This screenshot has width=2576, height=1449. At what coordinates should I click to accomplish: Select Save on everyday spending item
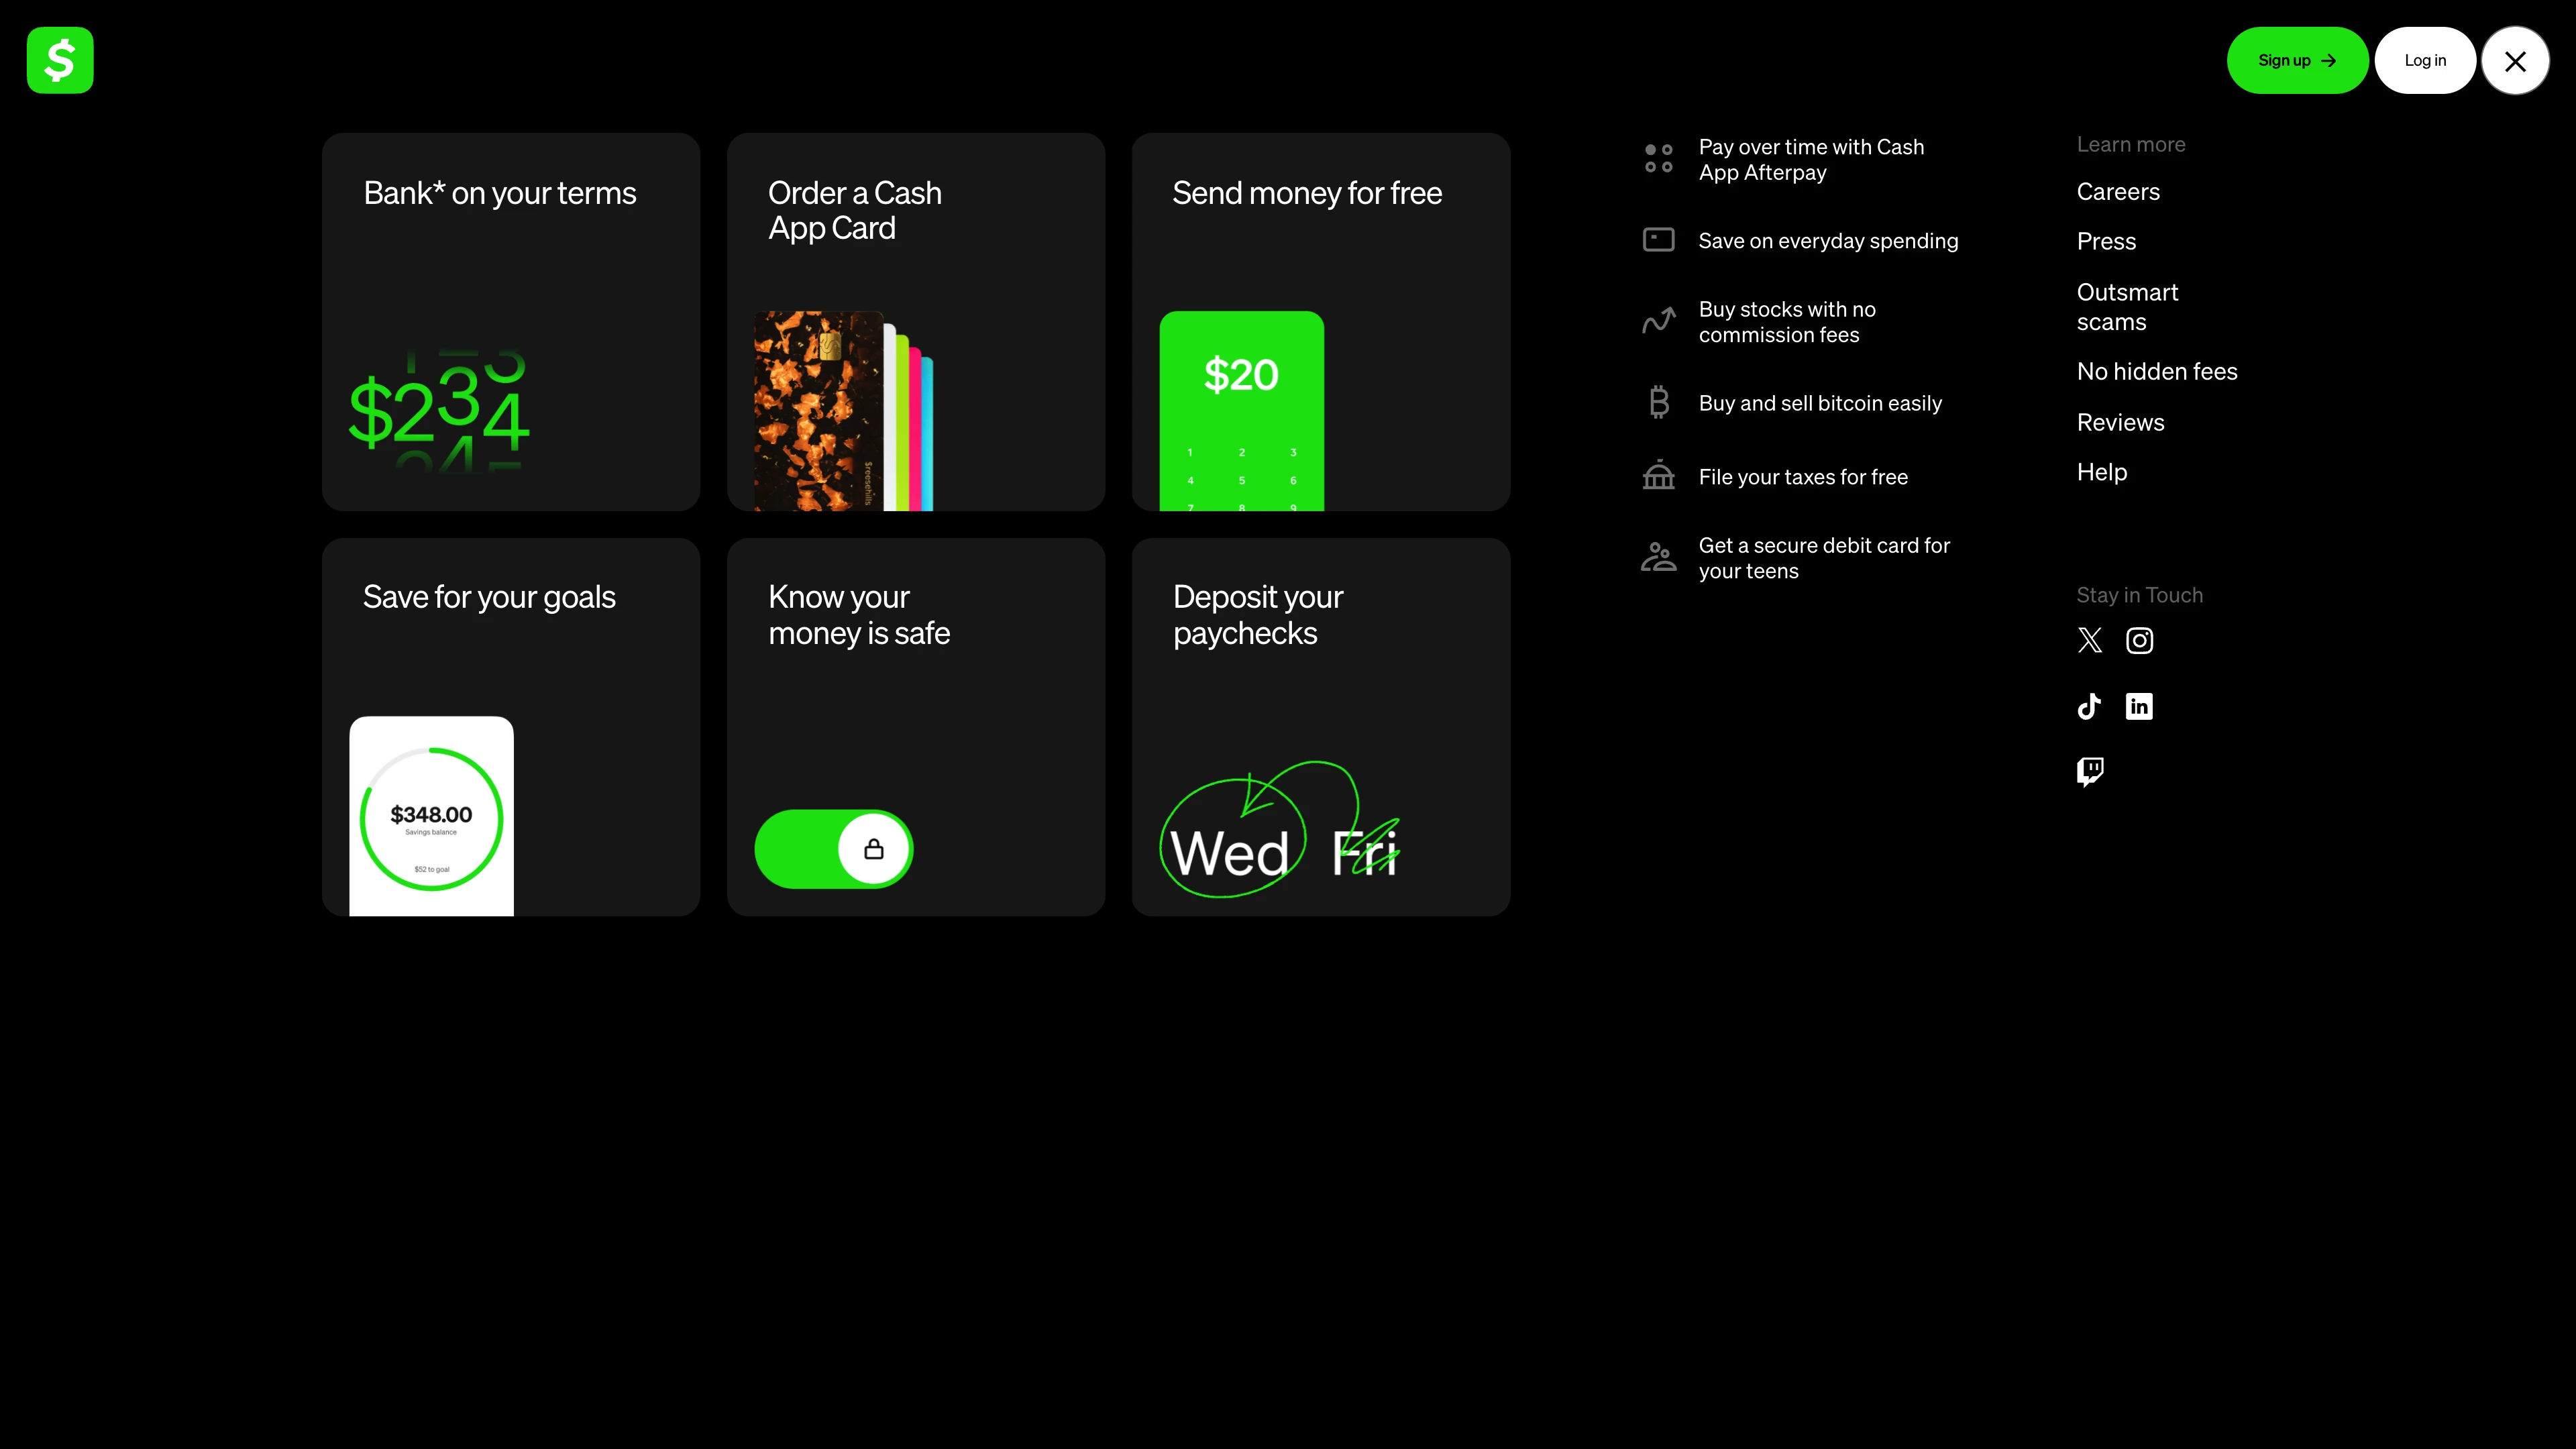click(x=1827, y=241)
